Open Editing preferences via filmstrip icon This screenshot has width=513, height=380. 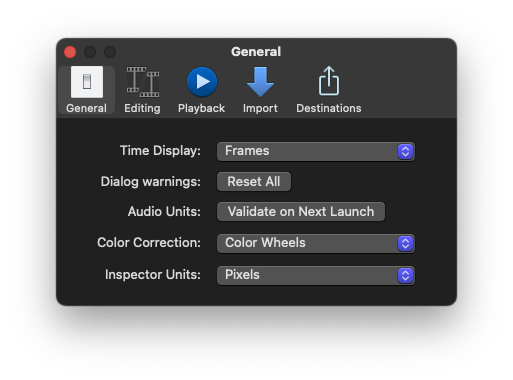143,82
